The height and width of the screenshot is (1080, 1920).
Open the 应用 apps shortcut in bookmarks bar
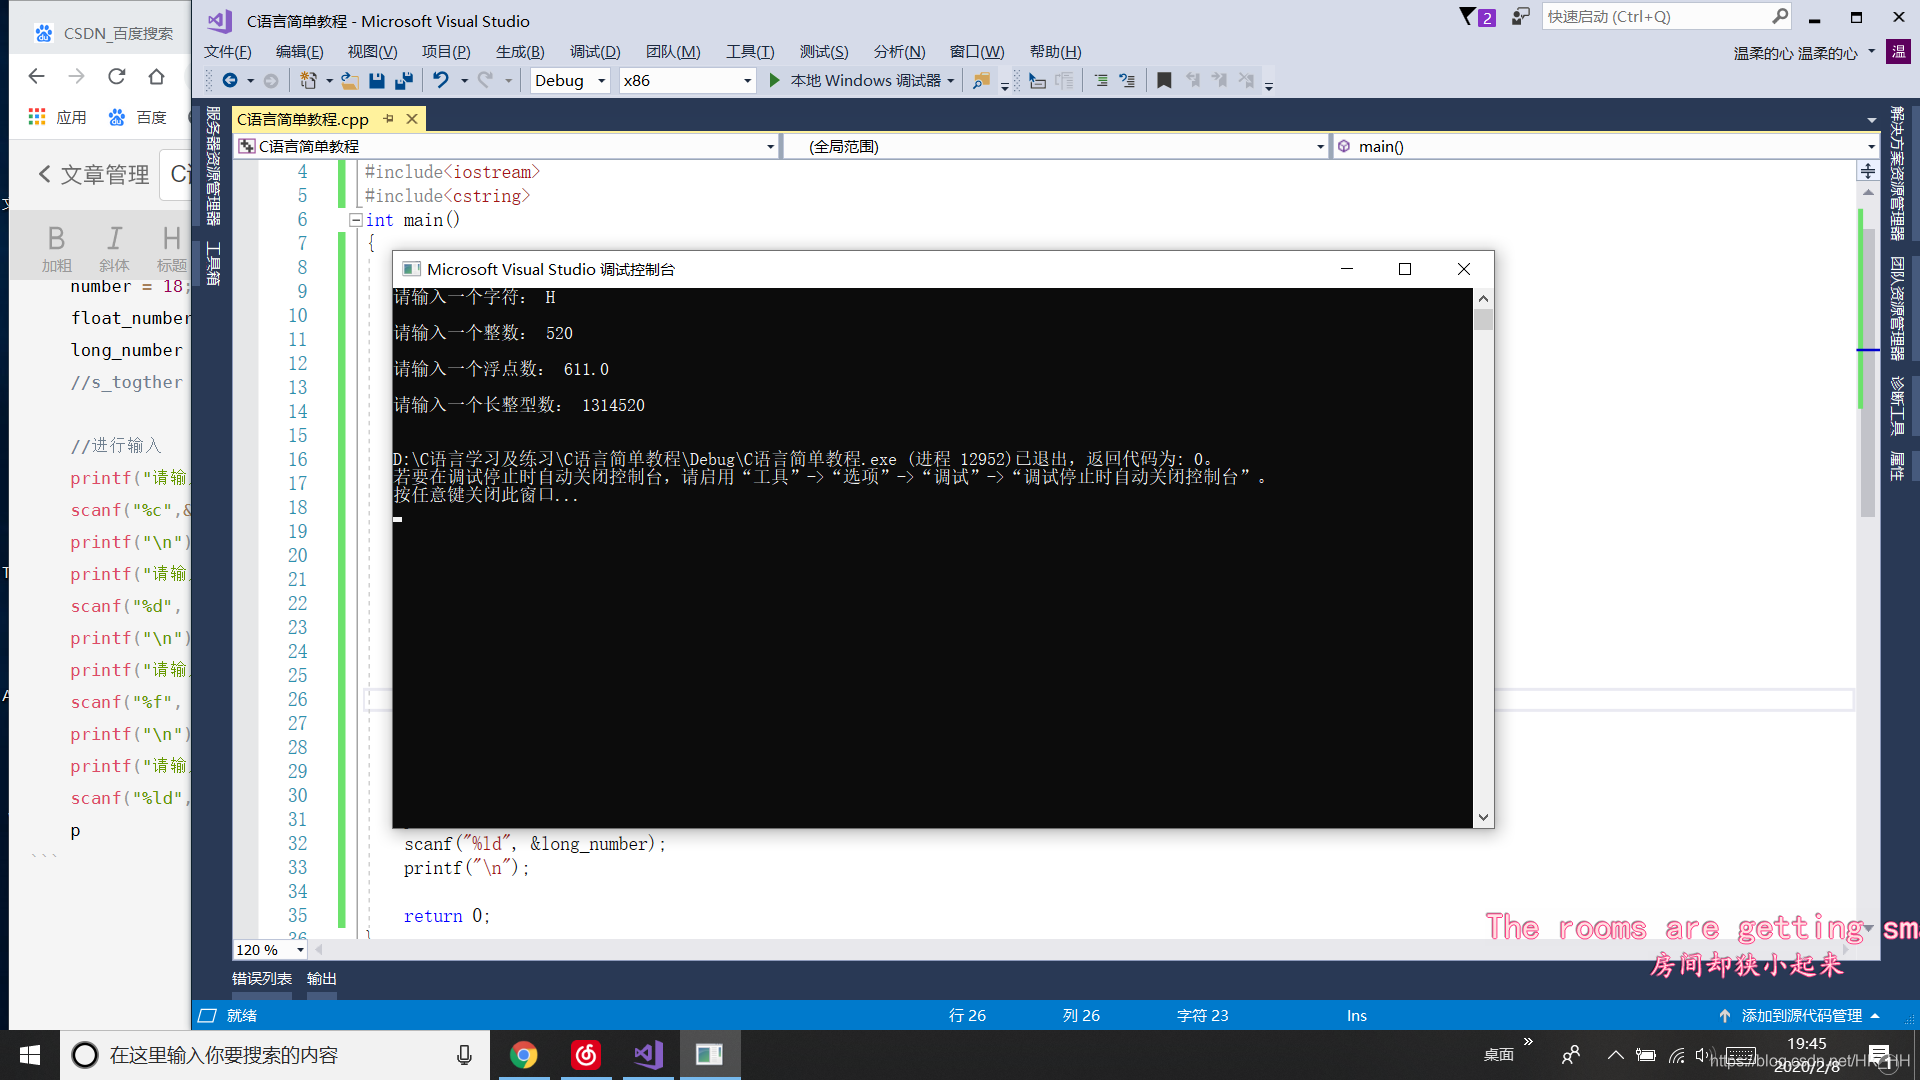click(x=58, y=117)
